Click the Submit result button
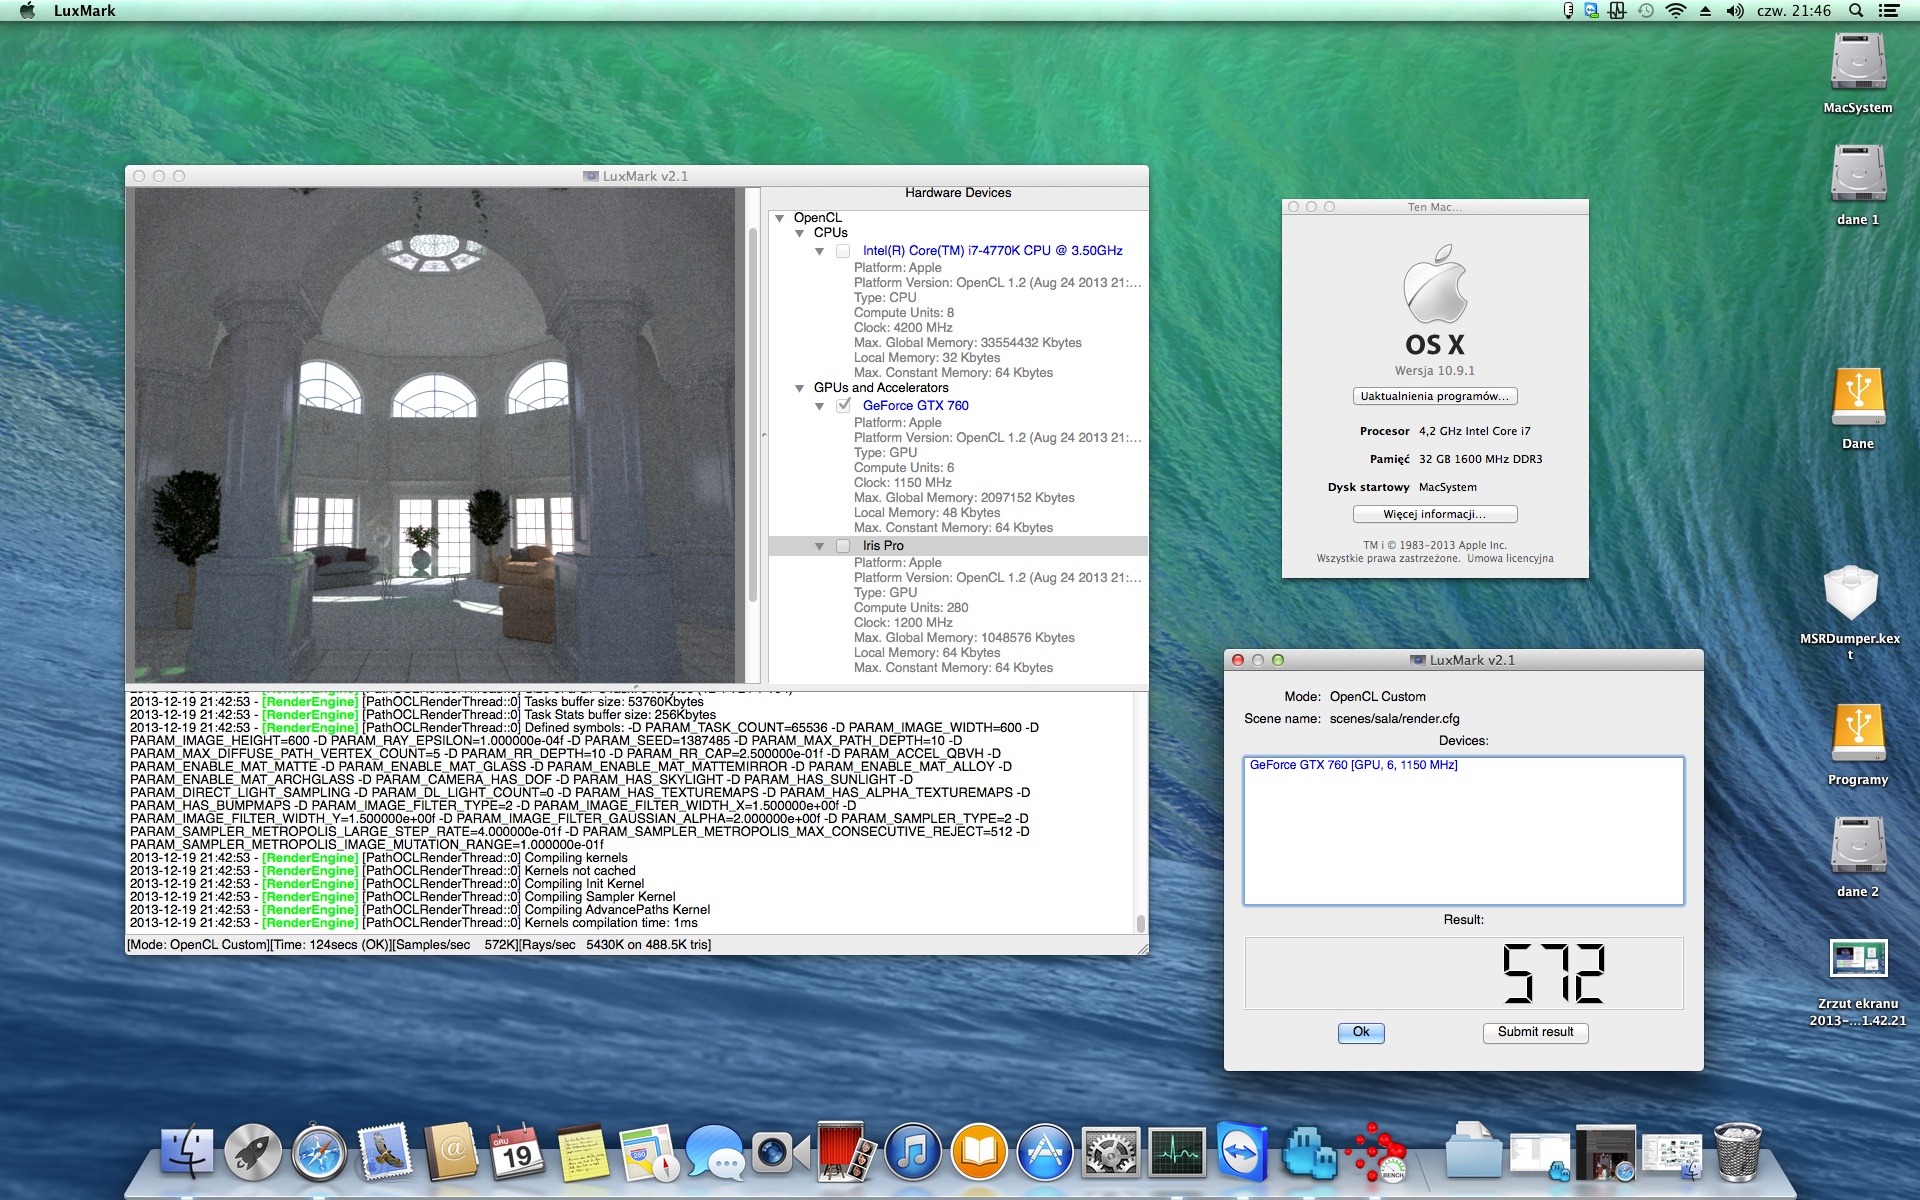Screen dimensions: 1920x1200 (x=1535, y=1032)
